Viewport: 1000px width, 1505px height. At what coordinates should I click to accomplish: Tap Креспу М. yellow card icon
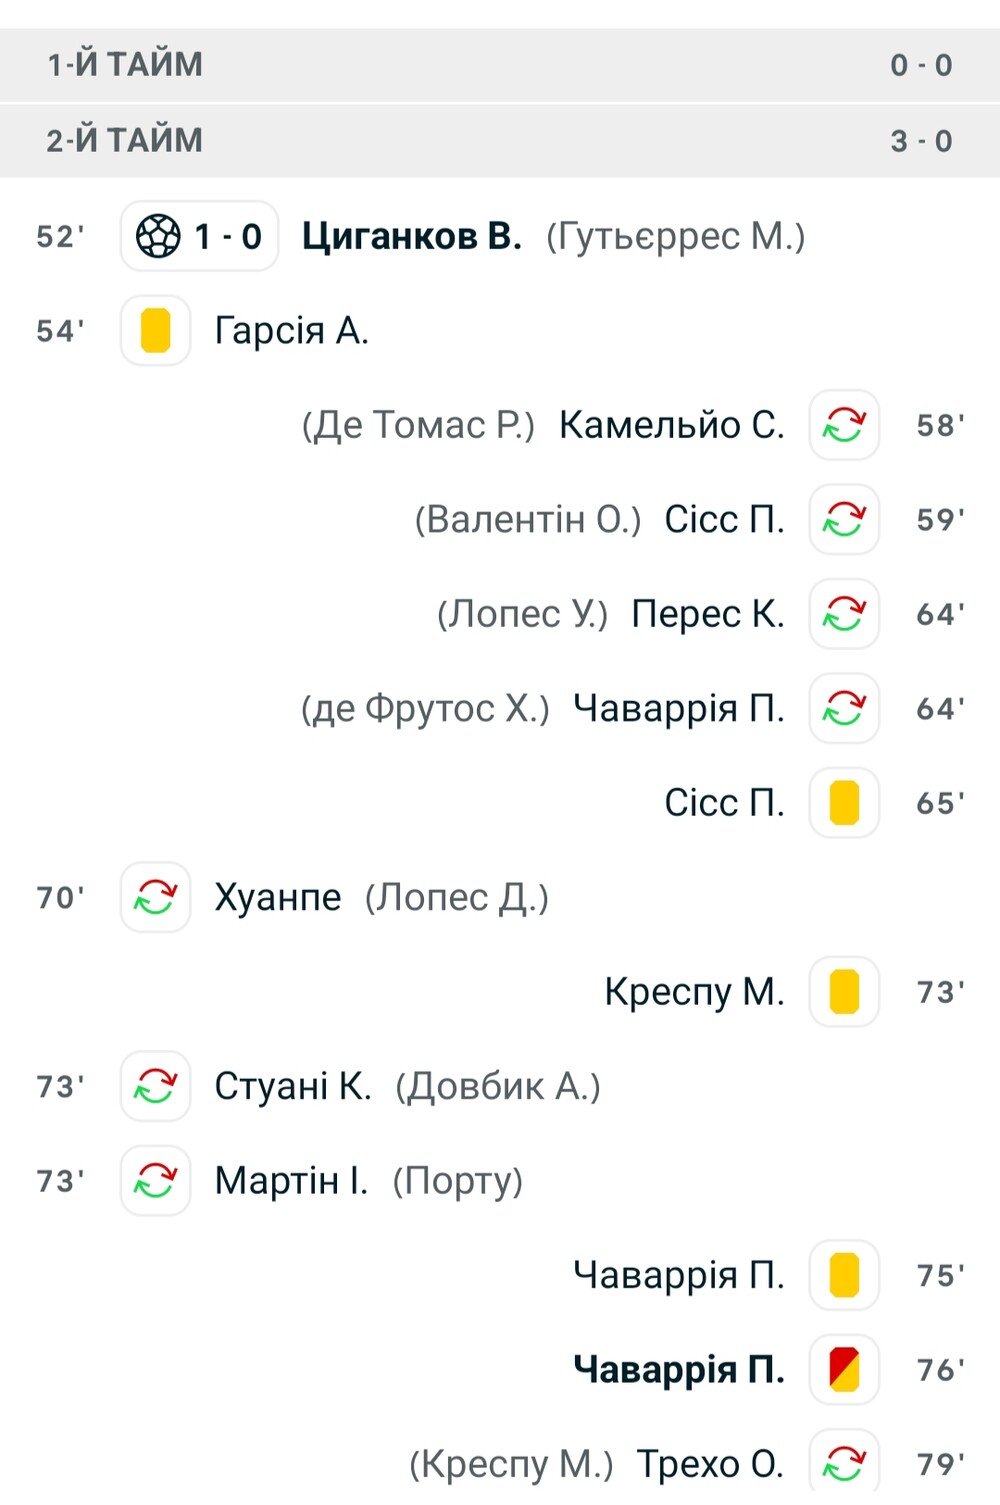click(x=844, y=992)
